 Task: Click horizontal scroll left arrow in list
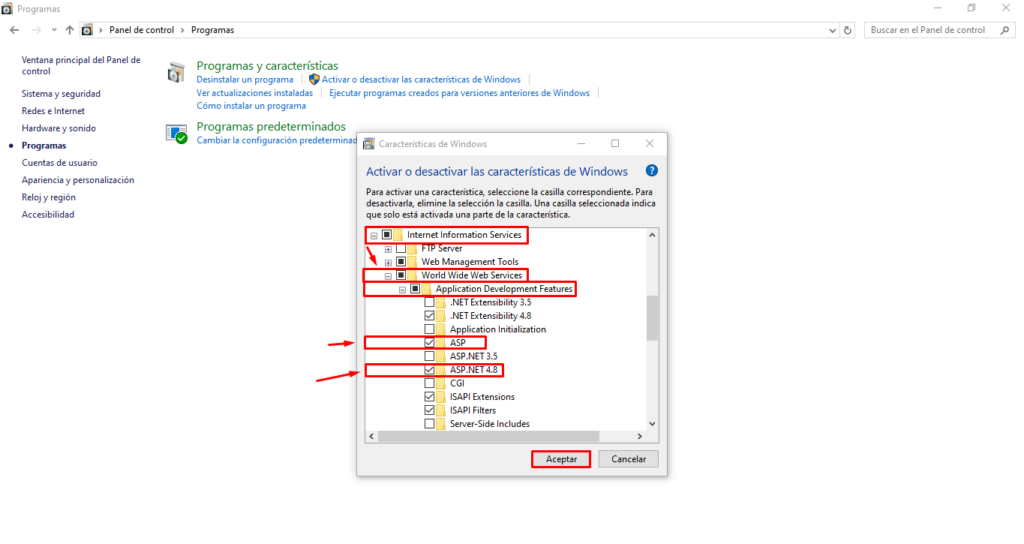372,436
